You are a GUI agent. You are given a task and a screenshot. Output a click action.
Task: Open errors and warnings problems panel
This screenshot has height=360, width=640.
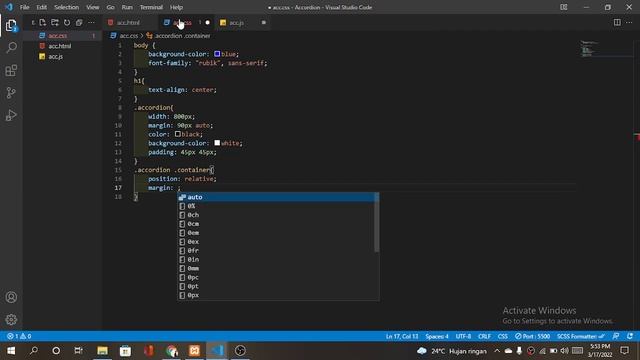coord(19,336)
